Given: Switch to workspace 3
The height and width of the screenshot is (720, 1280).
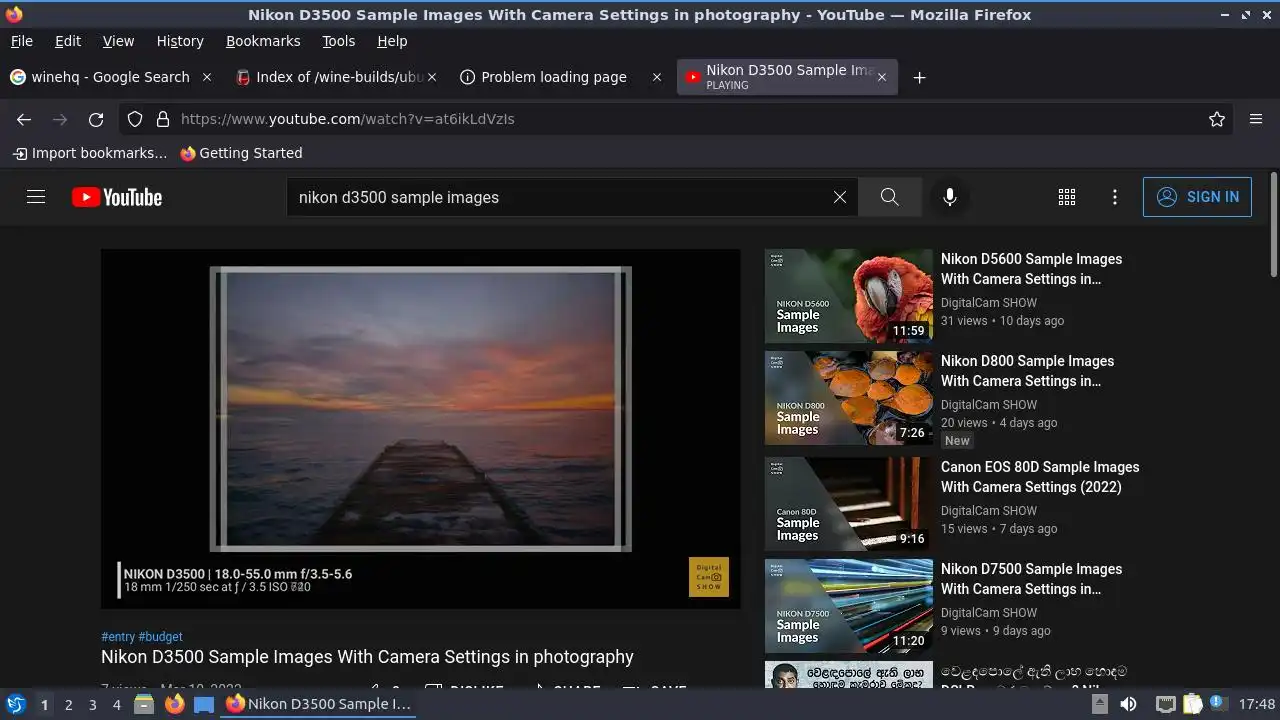Looking at the screenshot, I should (x=92, y=705).
